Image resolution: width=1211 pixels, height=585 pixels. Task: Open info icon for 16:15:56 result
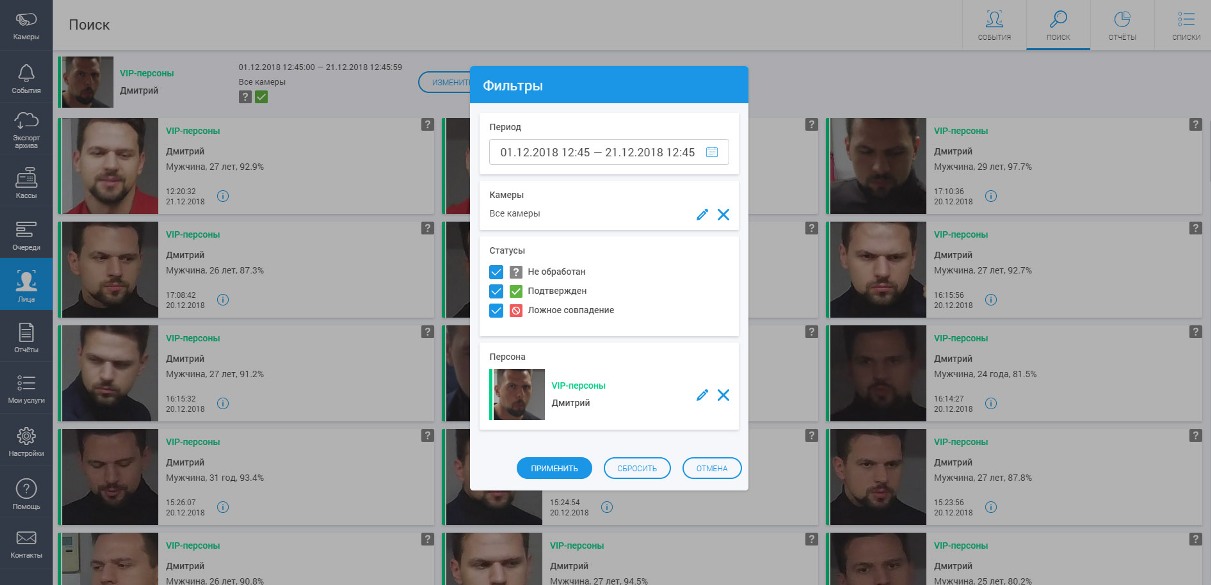pyautogui.click(x=990, y=299)
